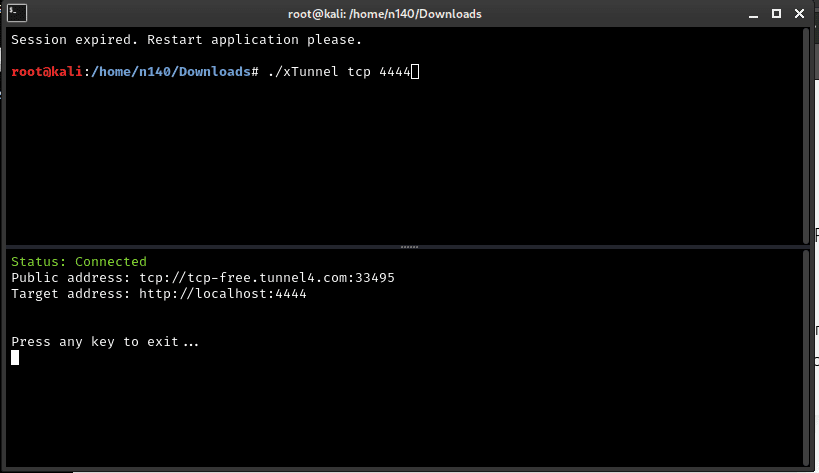Viewport: 819px width, 473px height.
Task: Click the Press any key to exit line
Action: tap(105, 342)
